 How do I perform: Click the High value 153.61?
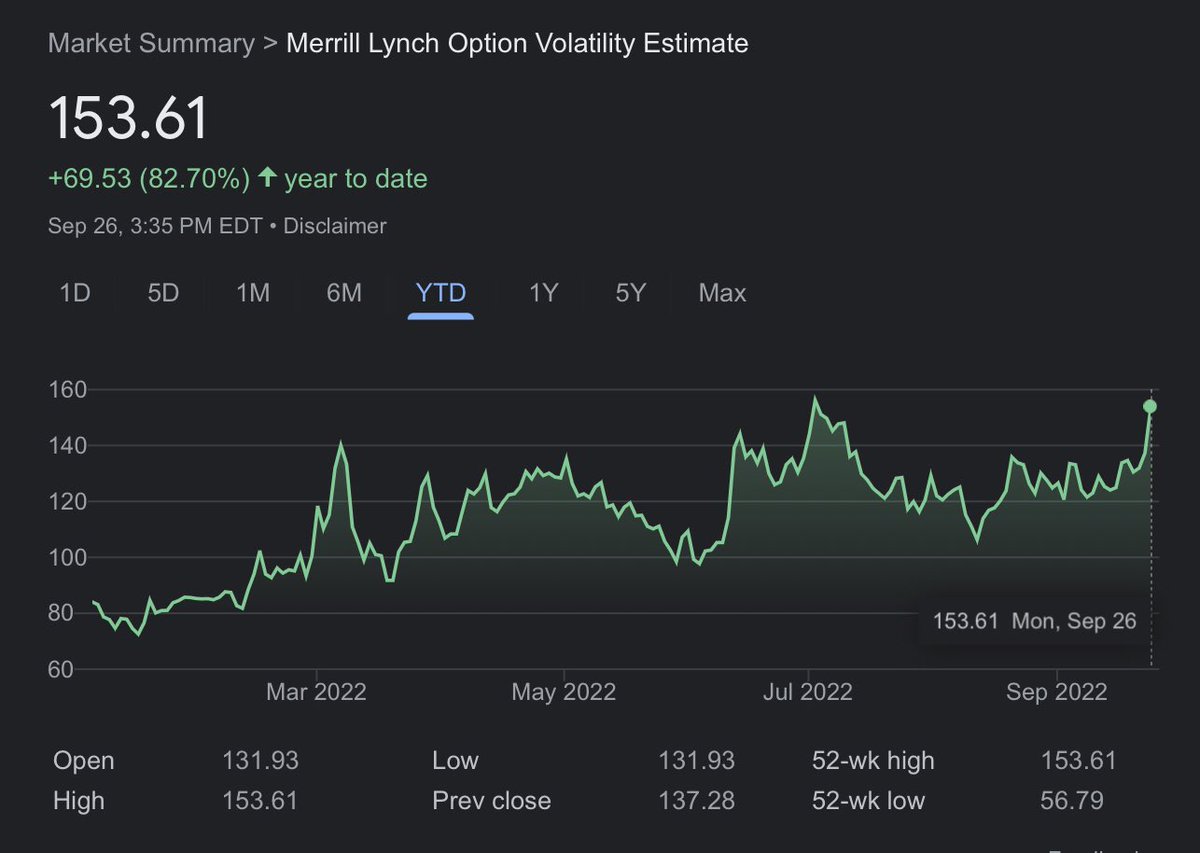tap(260, 801)
